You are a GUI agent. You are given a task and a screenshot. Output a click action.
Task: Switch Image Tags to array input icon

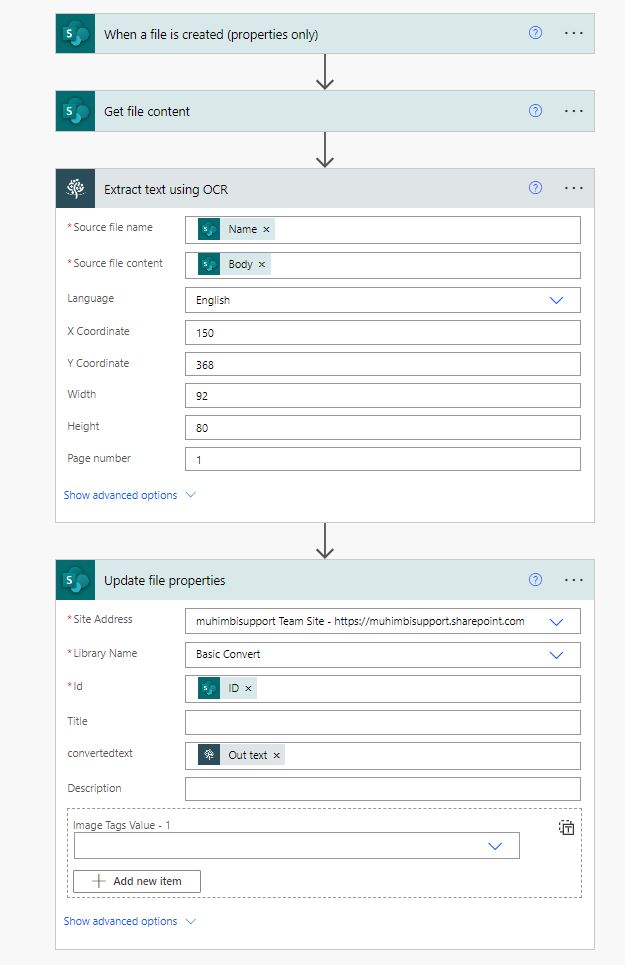(567, 827)
